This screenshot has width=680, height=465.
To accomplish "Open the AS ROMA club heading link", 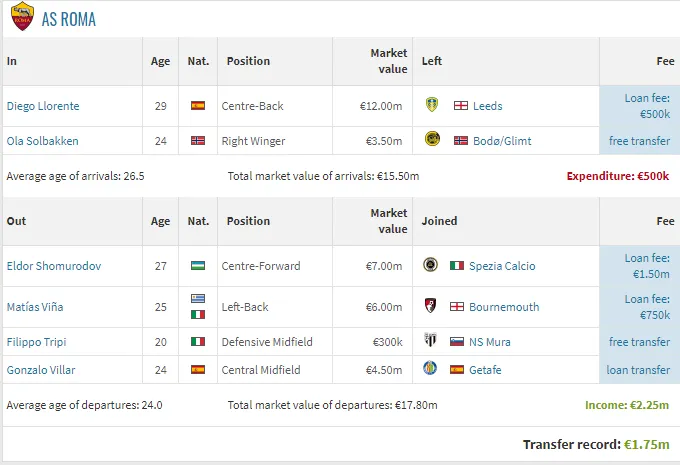I will [69, 19].
